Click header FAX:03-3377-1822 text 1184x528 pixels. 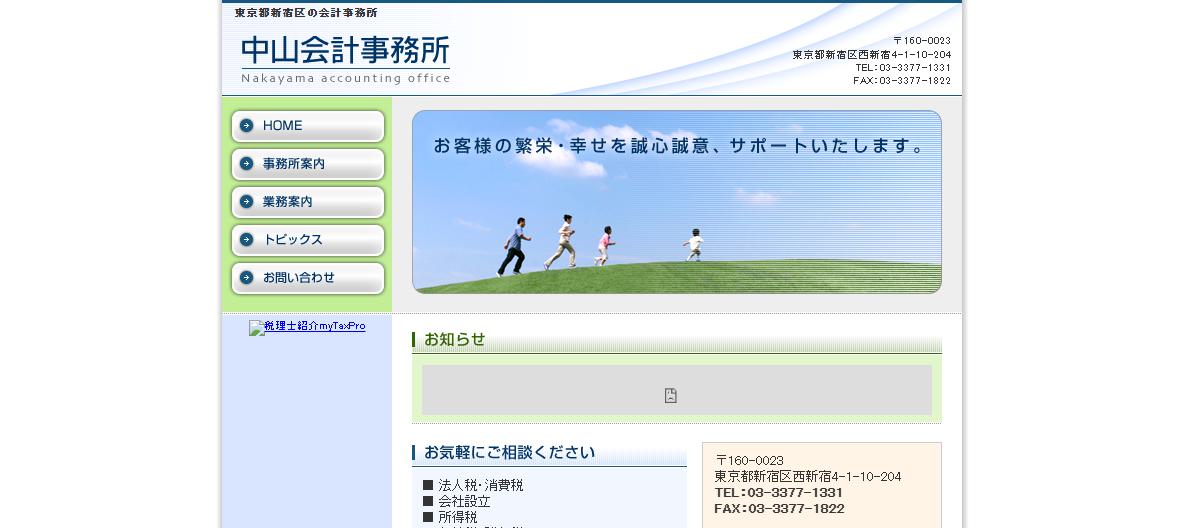click(902, 80)
